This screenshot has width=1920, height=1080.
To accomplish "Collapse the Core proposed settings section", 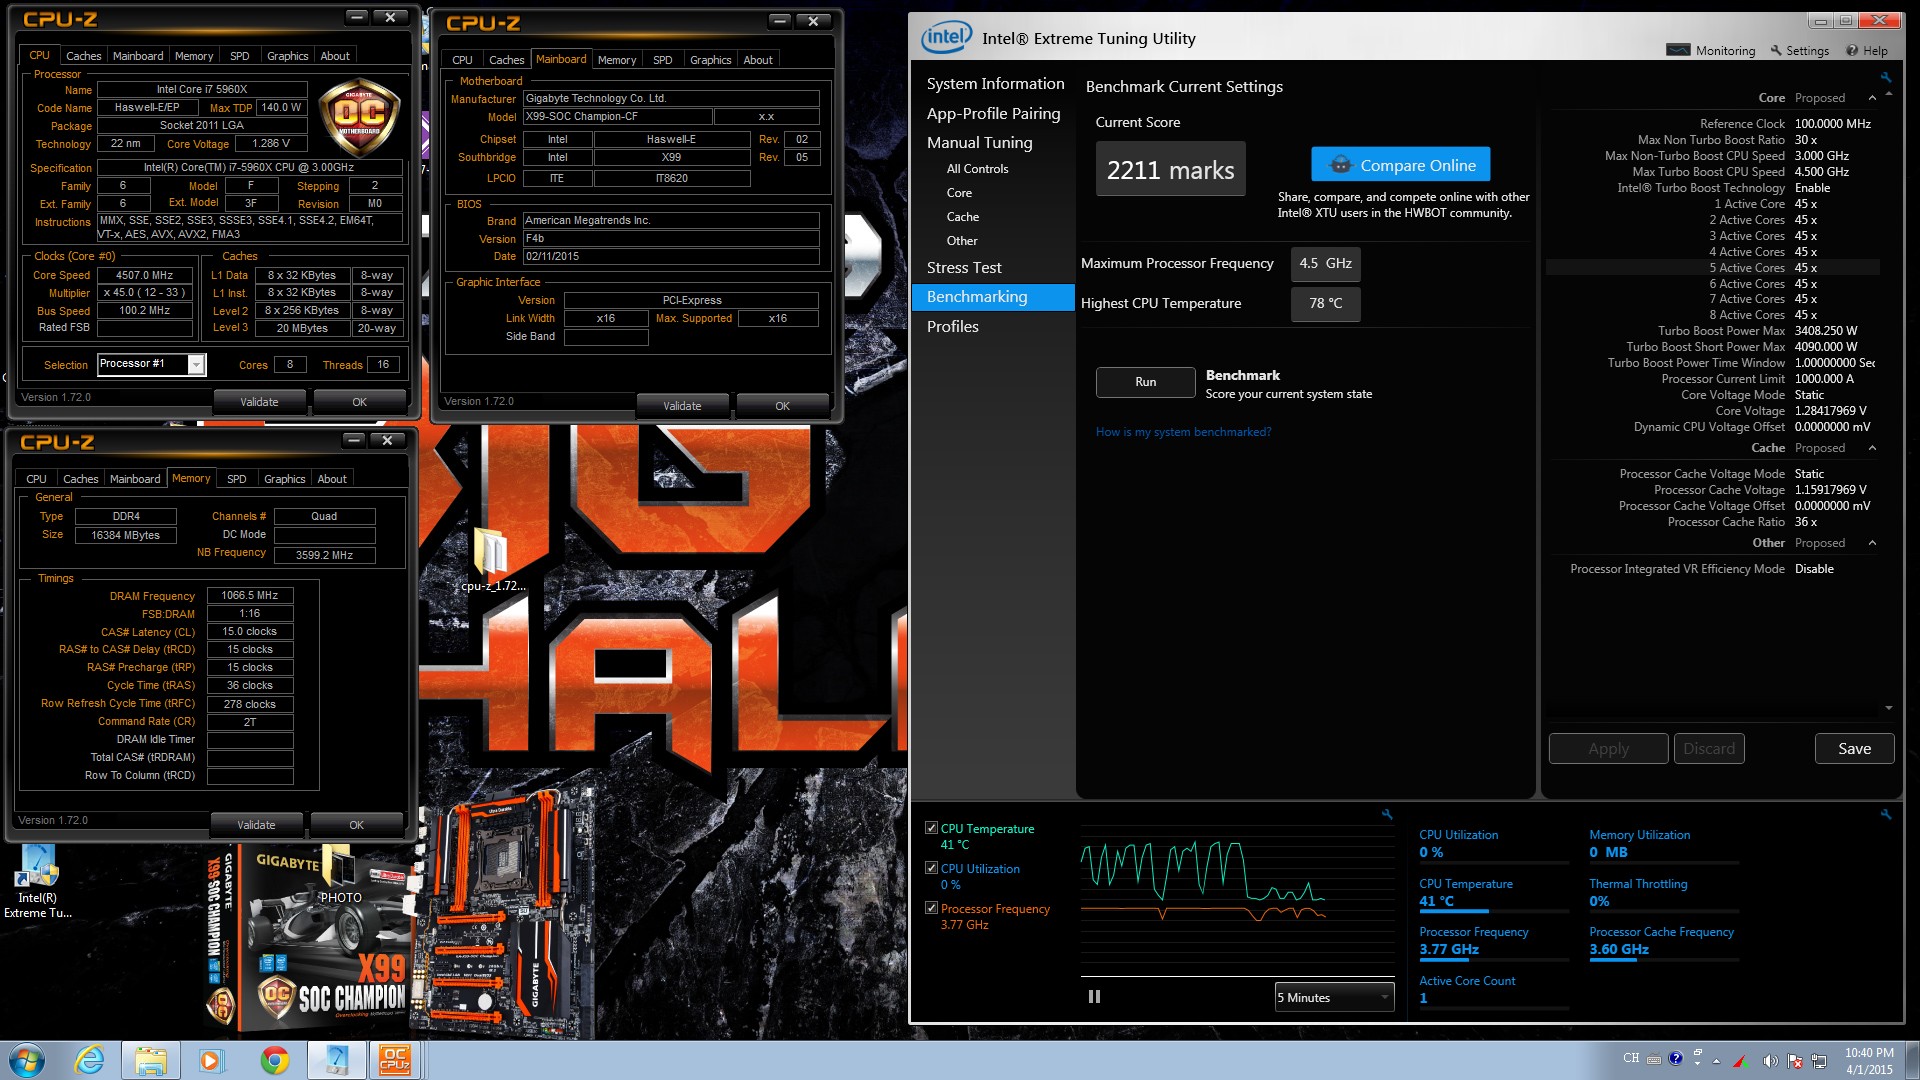I will tap(1872, 98).
